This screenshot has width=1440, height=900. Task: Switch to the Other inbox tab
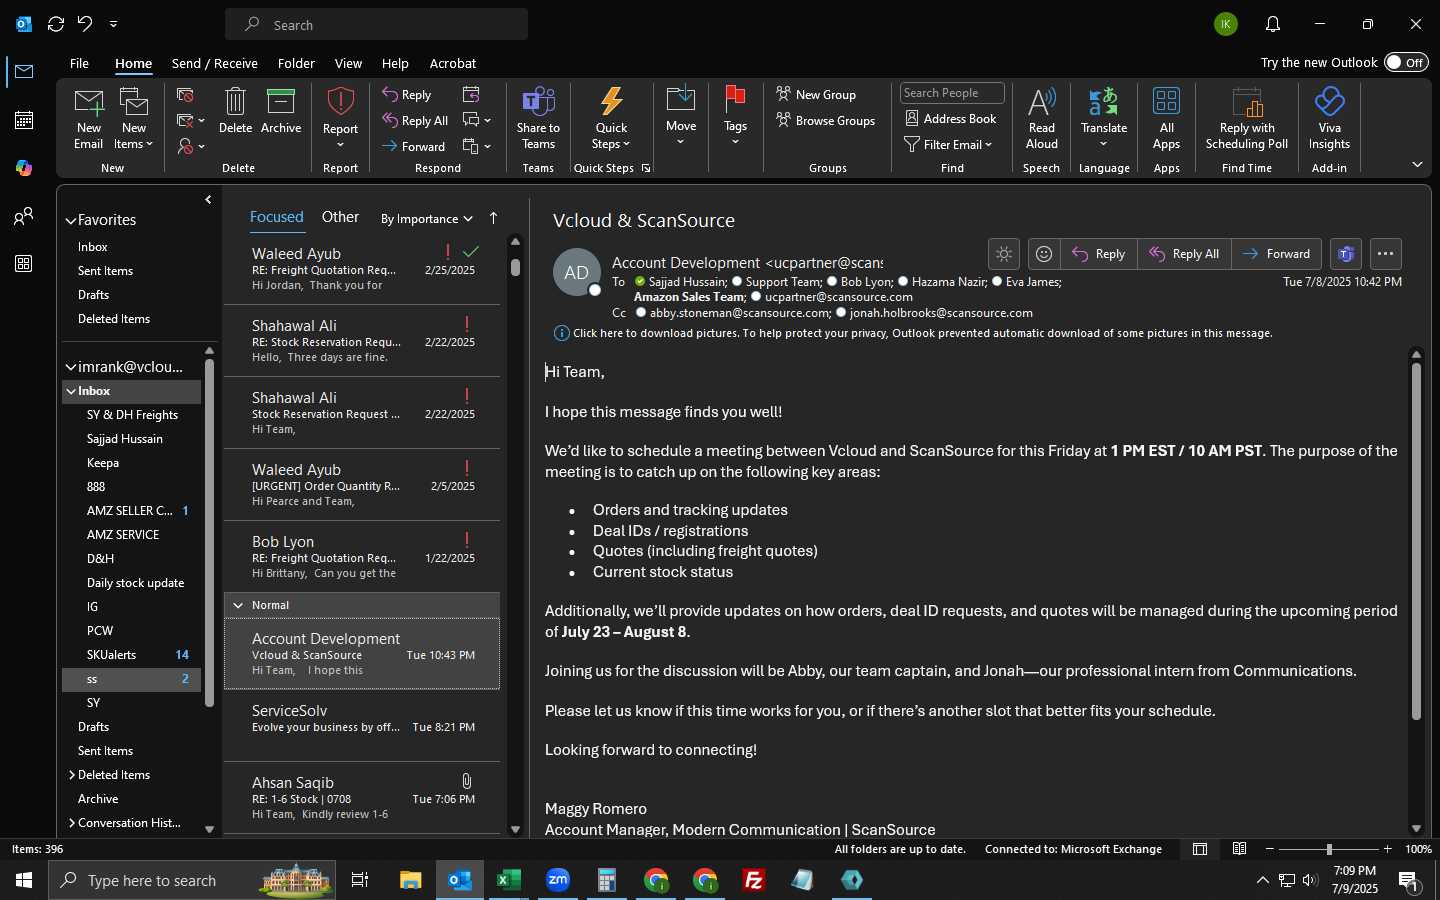click(x=340, y=217)
